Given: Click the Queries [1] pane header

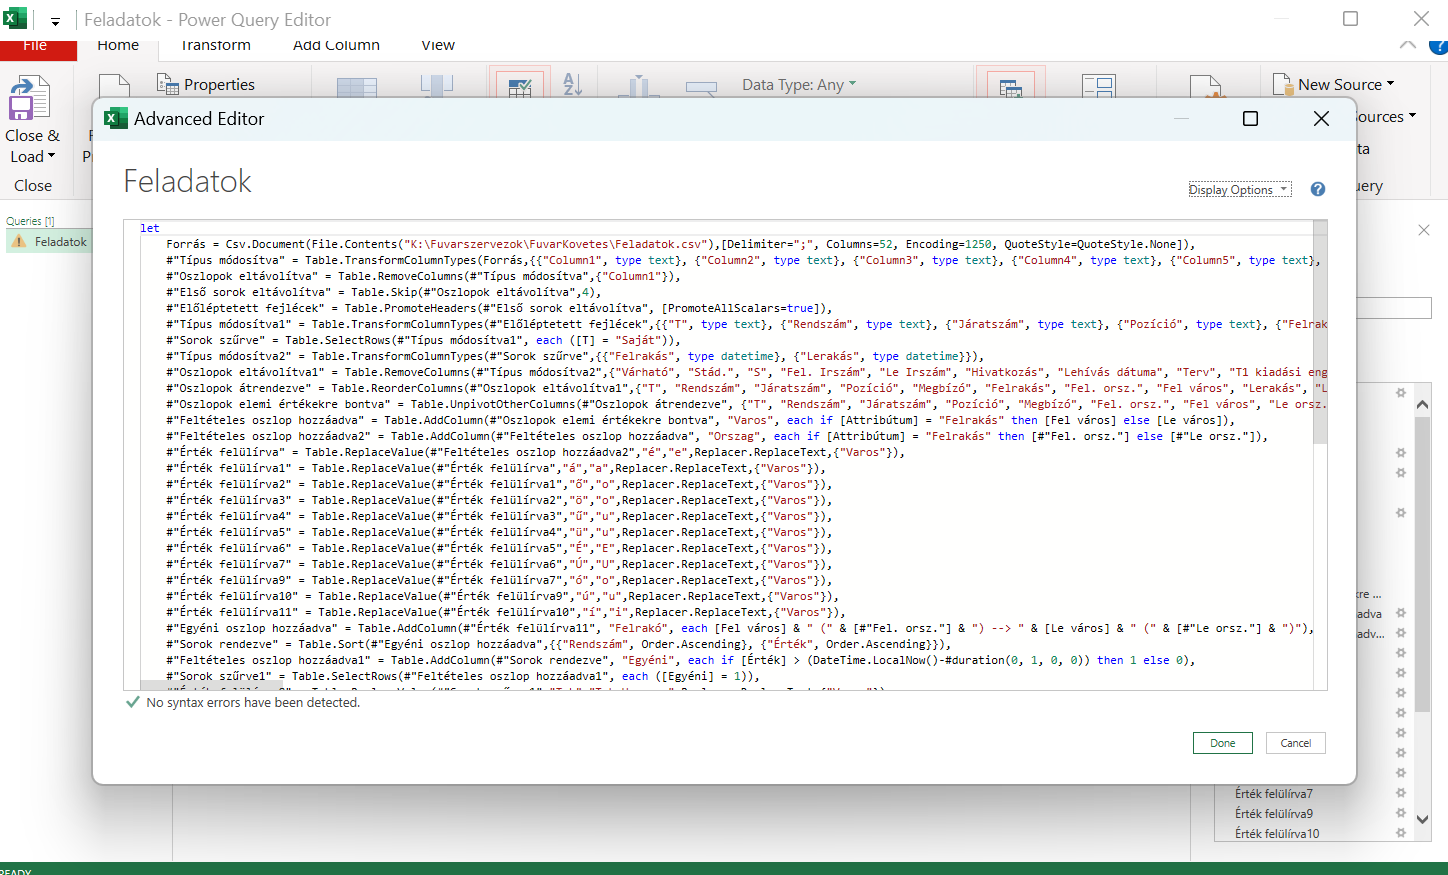Looking at the screenshot, I should [x=30, y=221].
